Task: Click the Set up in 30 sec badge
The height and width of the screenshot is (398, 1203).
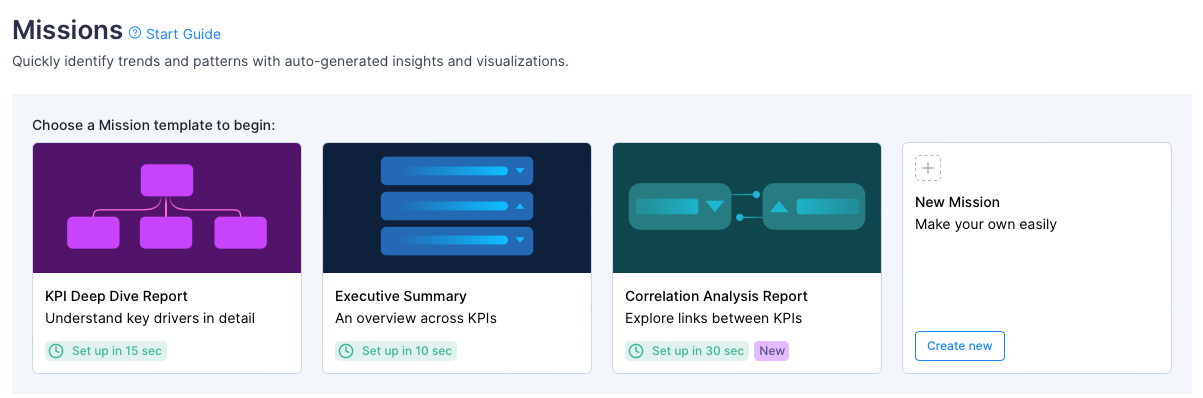Action: pos(687,351)
